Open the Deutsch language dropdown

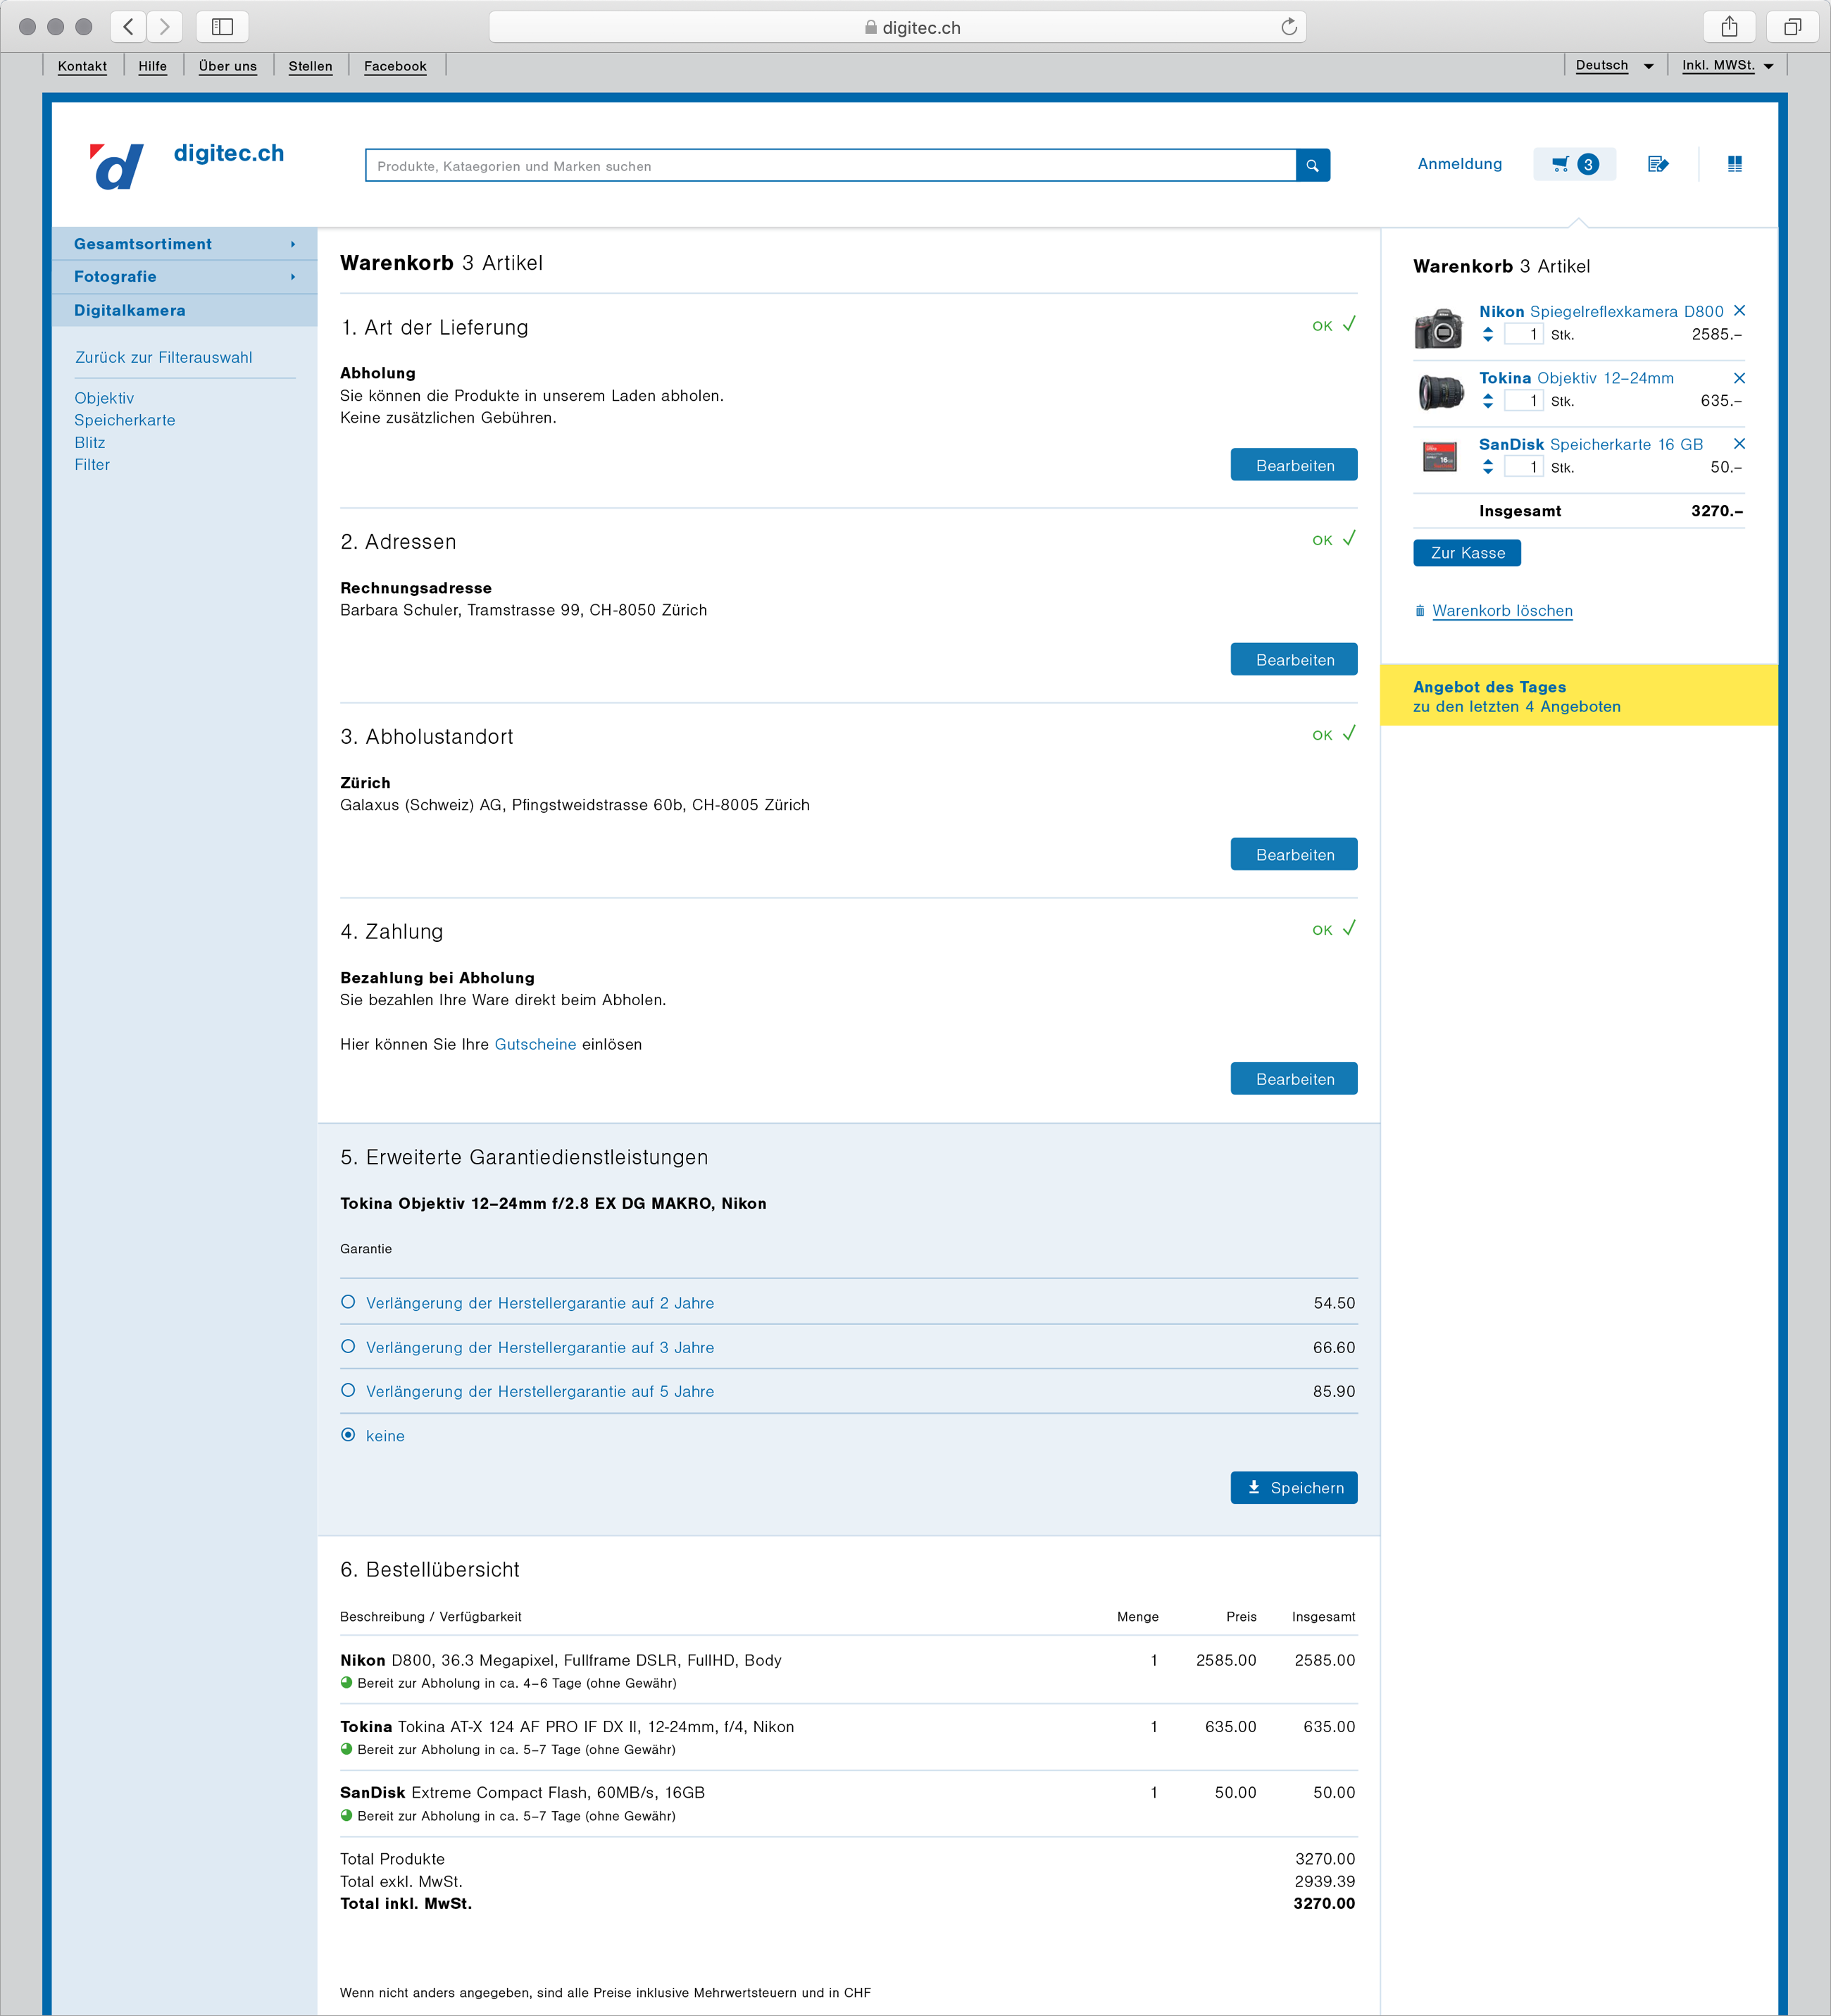[1614, 66]
